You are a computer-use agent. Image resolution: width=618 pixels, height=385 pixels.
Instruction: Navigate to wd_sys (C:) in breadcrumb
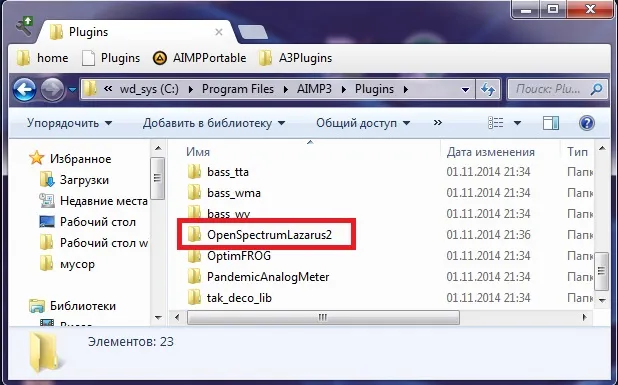(x=149, y=89)
